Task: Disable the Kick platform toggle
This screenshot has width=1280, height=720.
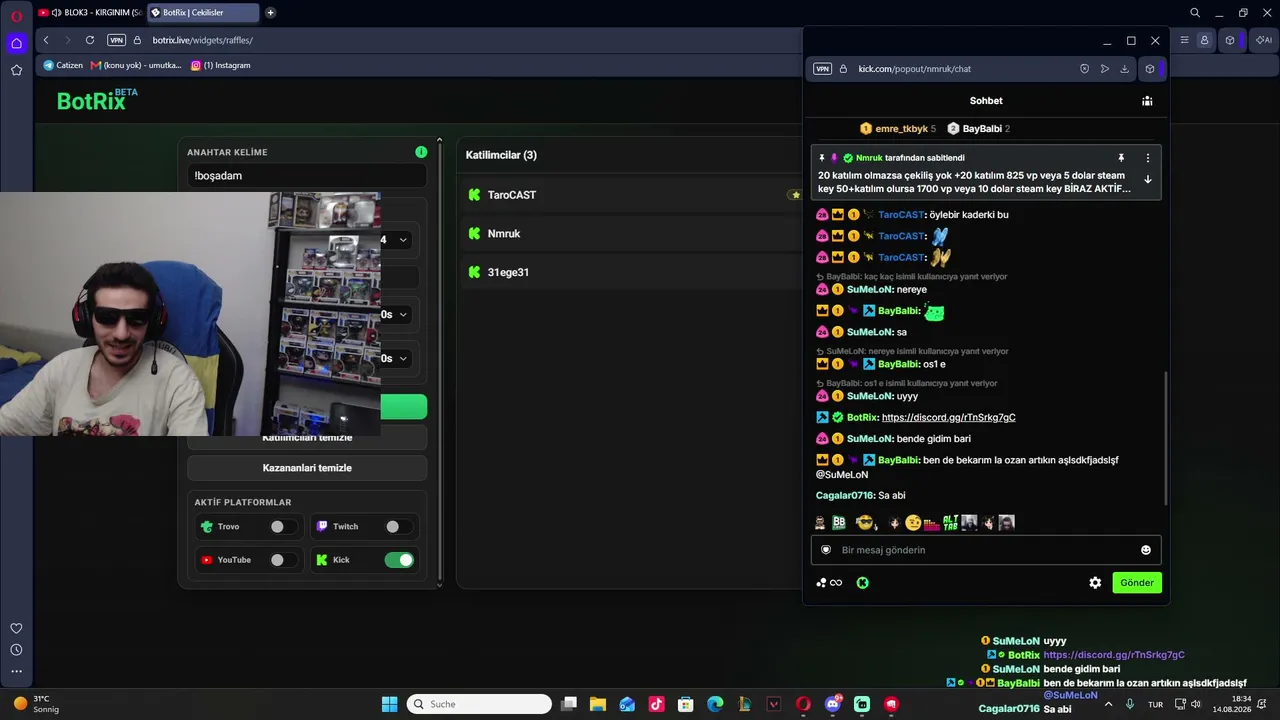Action: pyautogui.click(x=399, y=560)
